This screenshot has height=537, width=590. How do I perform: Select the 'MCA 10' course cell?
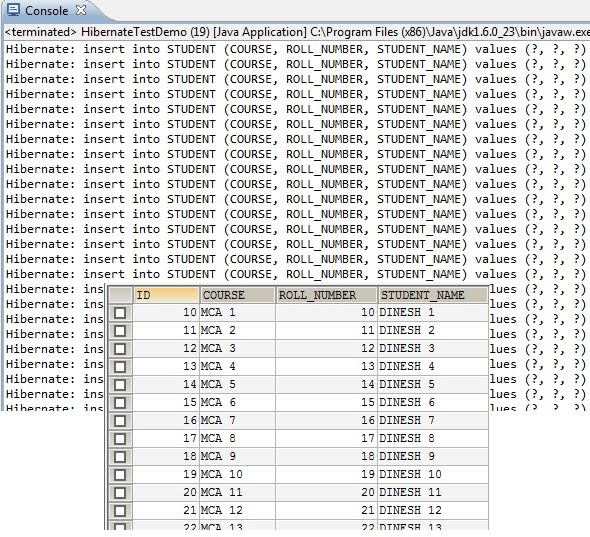pos(237,475)
